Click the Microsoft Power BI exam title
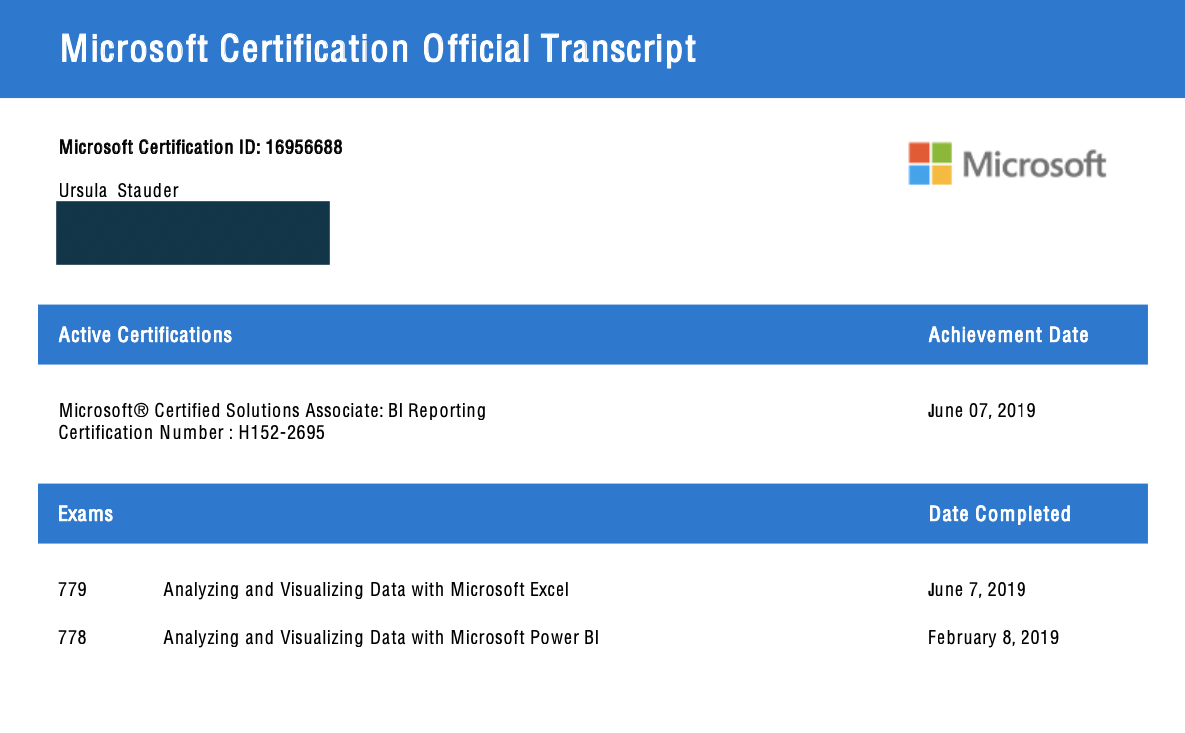1185x733 pixels. tap(381, 637)
